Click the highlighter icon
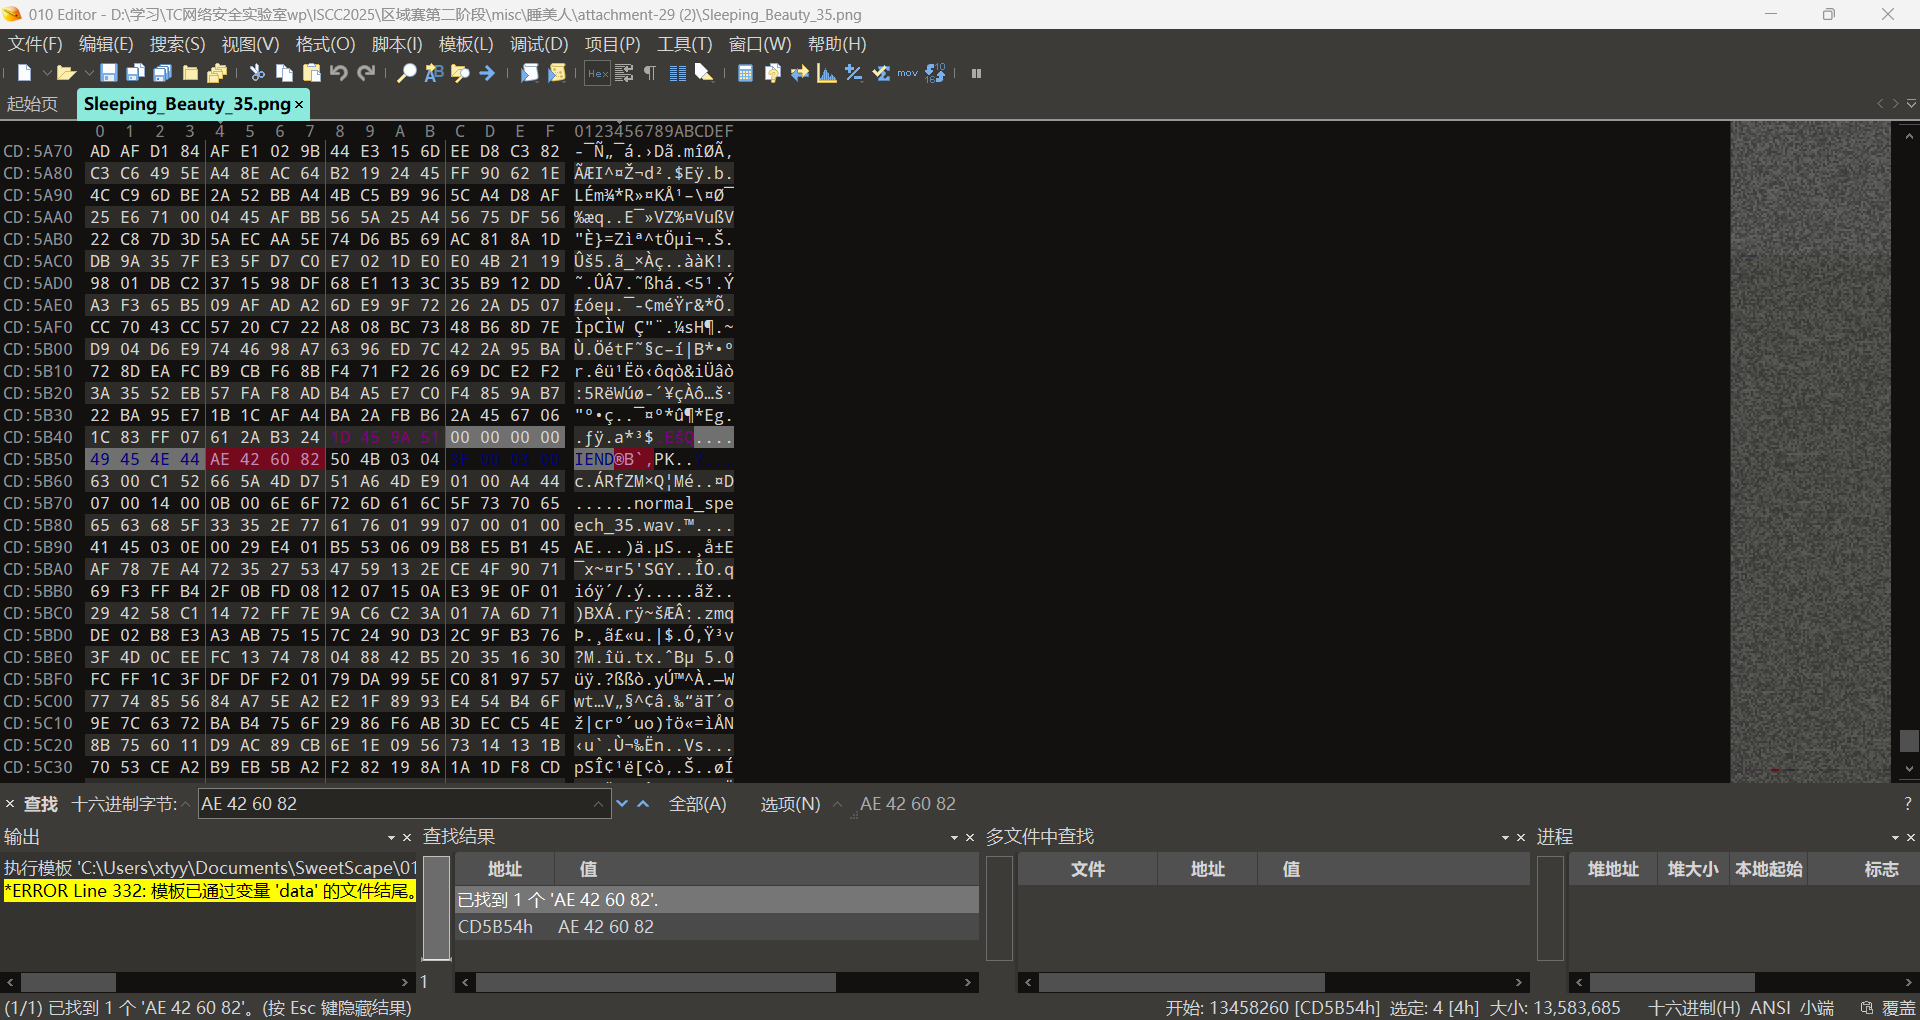 [704, 73]
